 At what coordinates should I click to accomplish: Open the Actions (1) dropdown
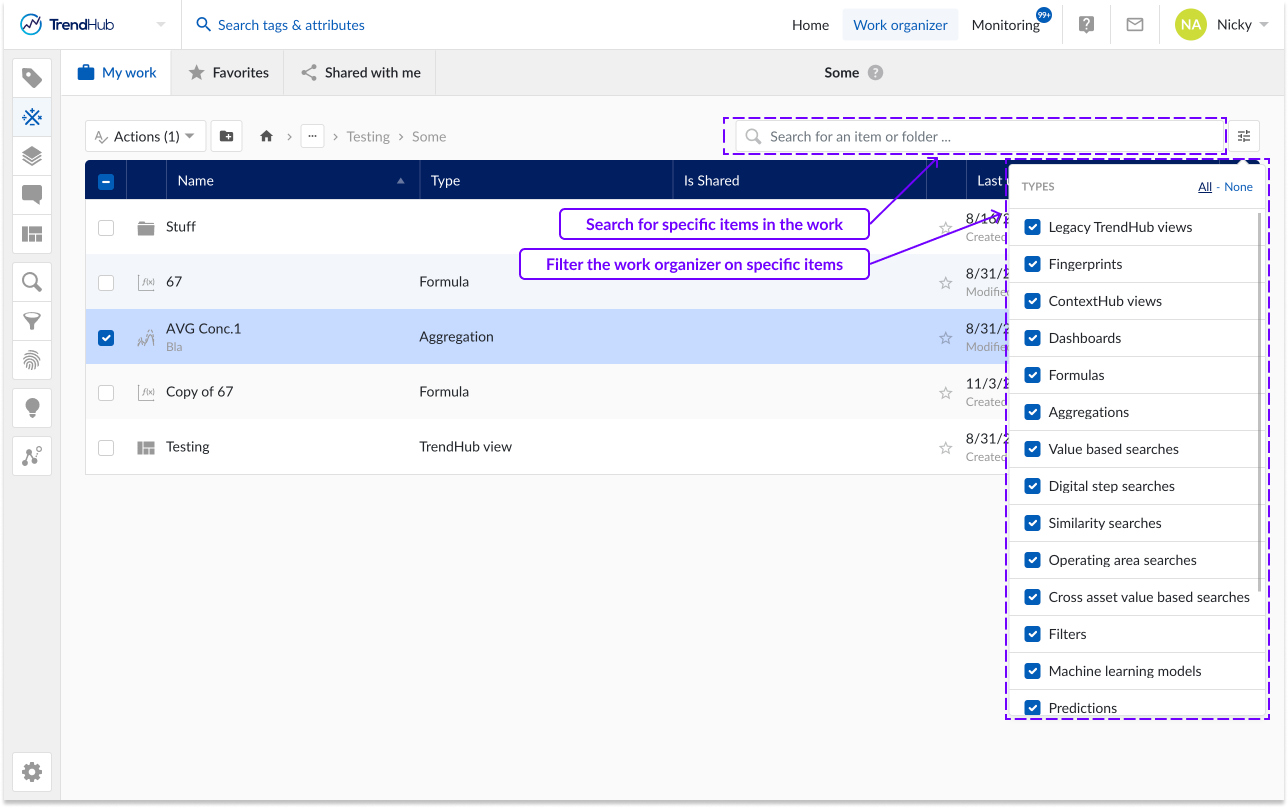tap(146, 137)
